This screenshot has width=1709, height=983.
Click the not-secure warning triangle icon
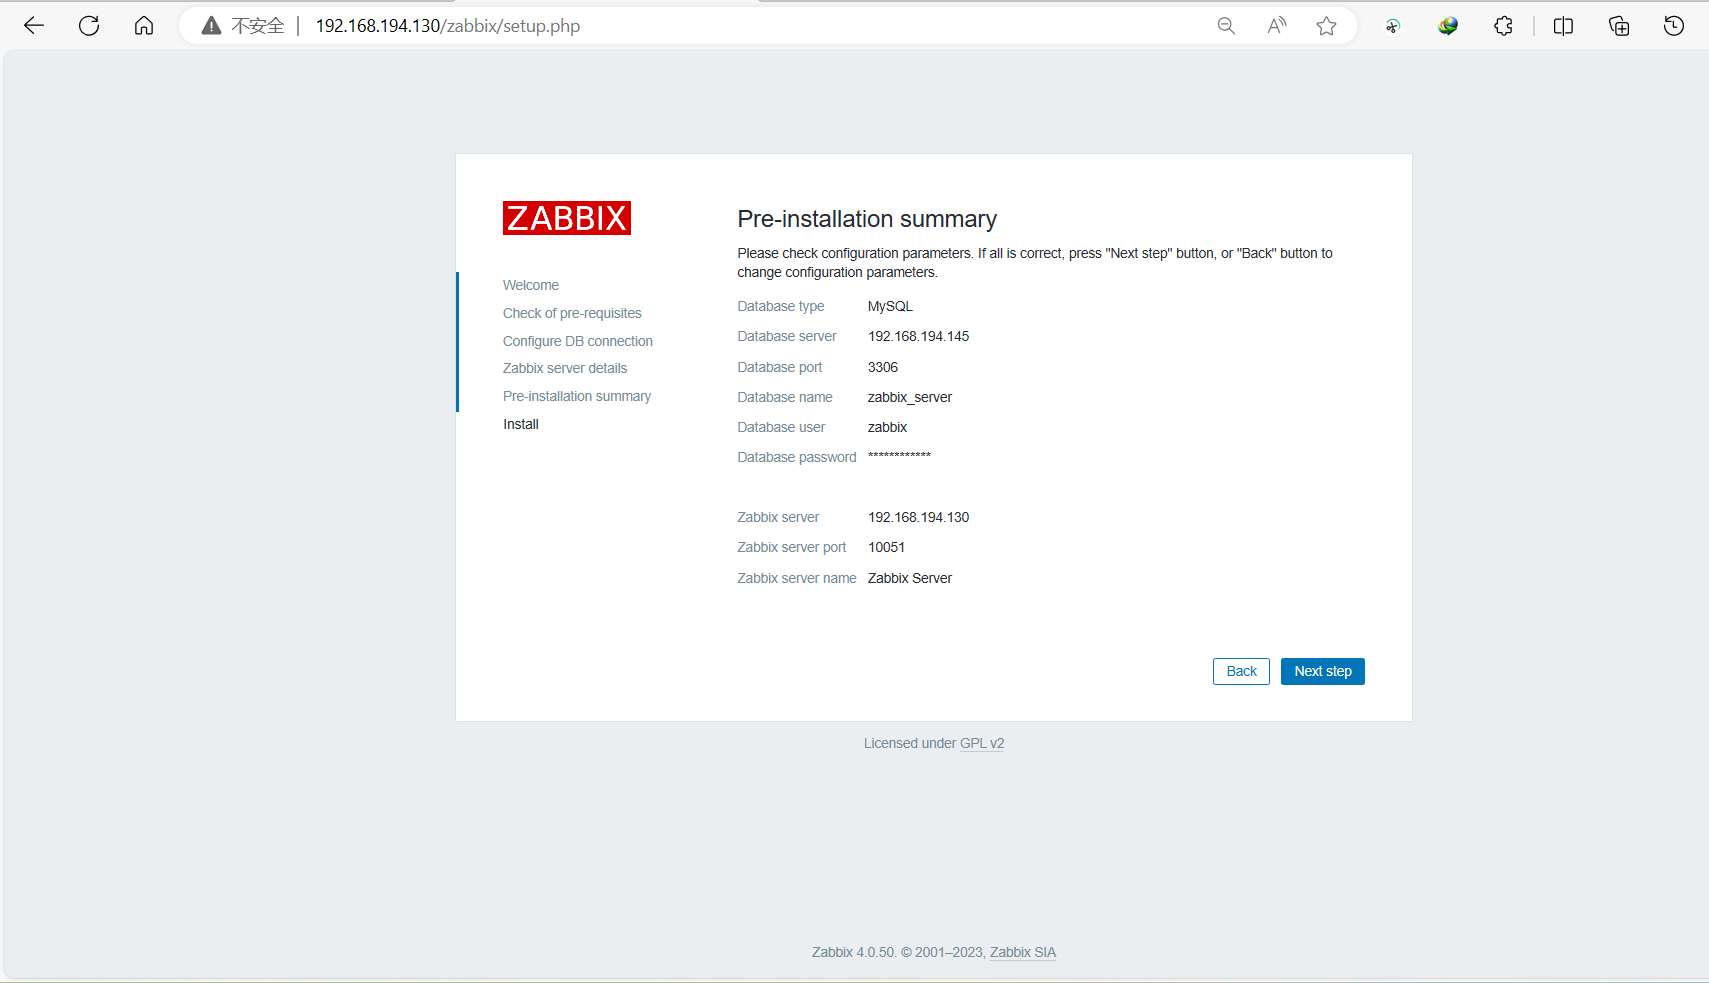coord(211,26)
